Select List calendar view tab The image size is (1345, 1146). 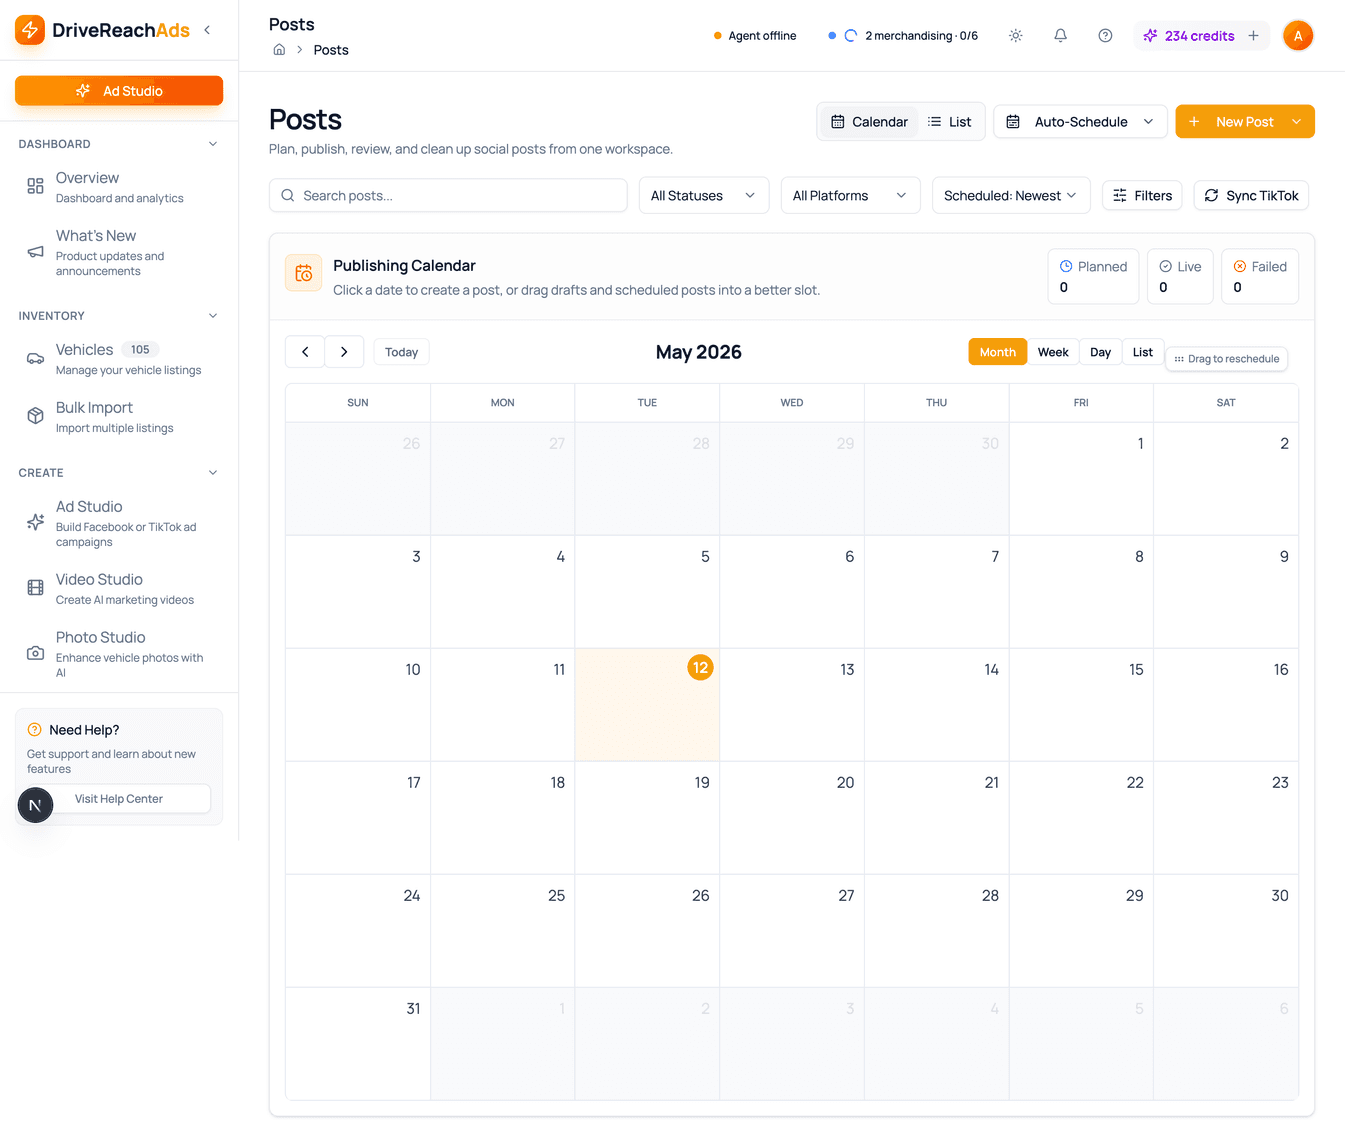(x=1143, y=352)
